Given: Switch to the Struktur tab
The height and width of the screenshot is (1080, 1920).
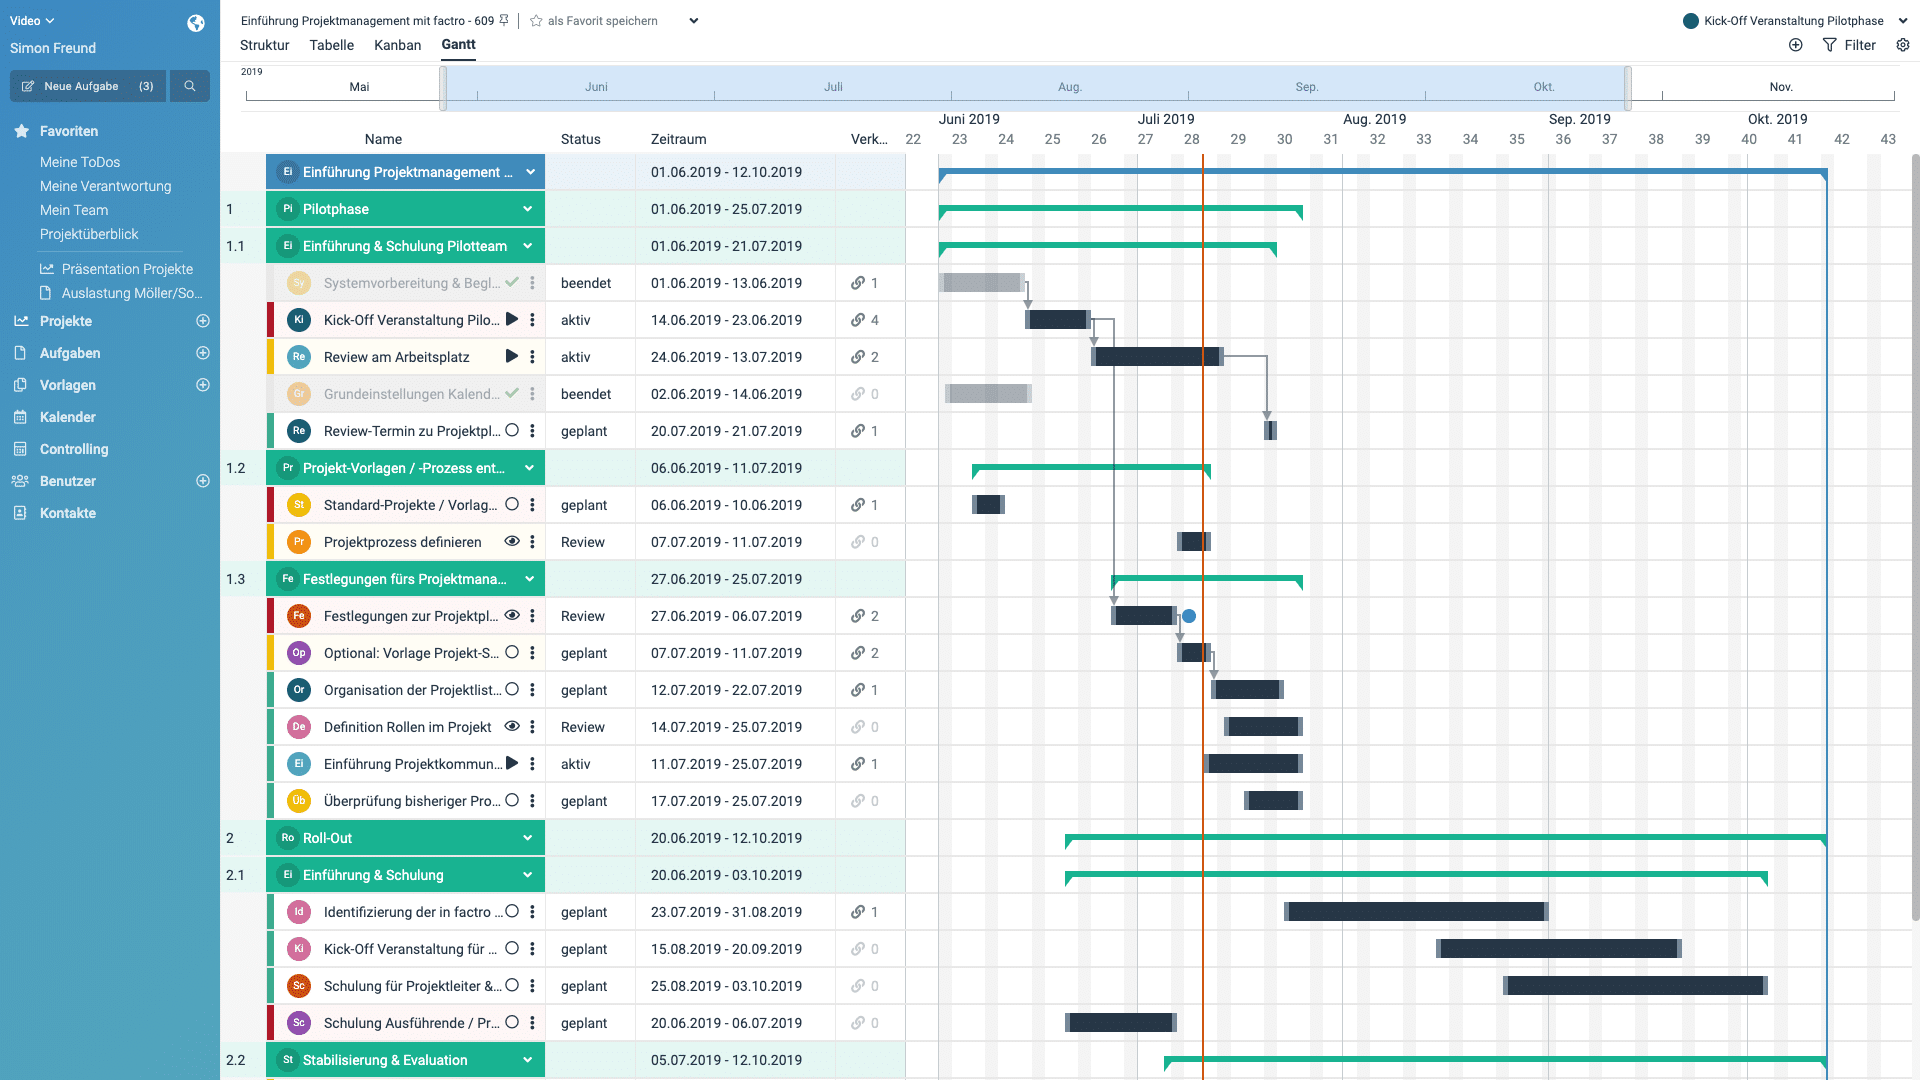Looking at the screenshot, I should [264, 45].
